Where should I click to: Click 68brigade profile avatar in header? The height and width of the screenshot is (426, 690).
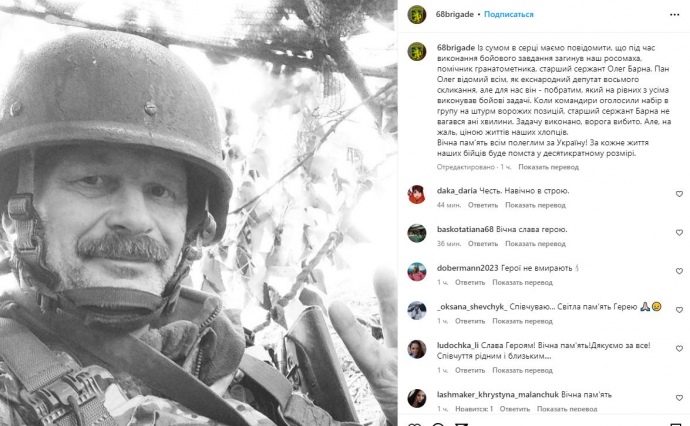(416, 15)
